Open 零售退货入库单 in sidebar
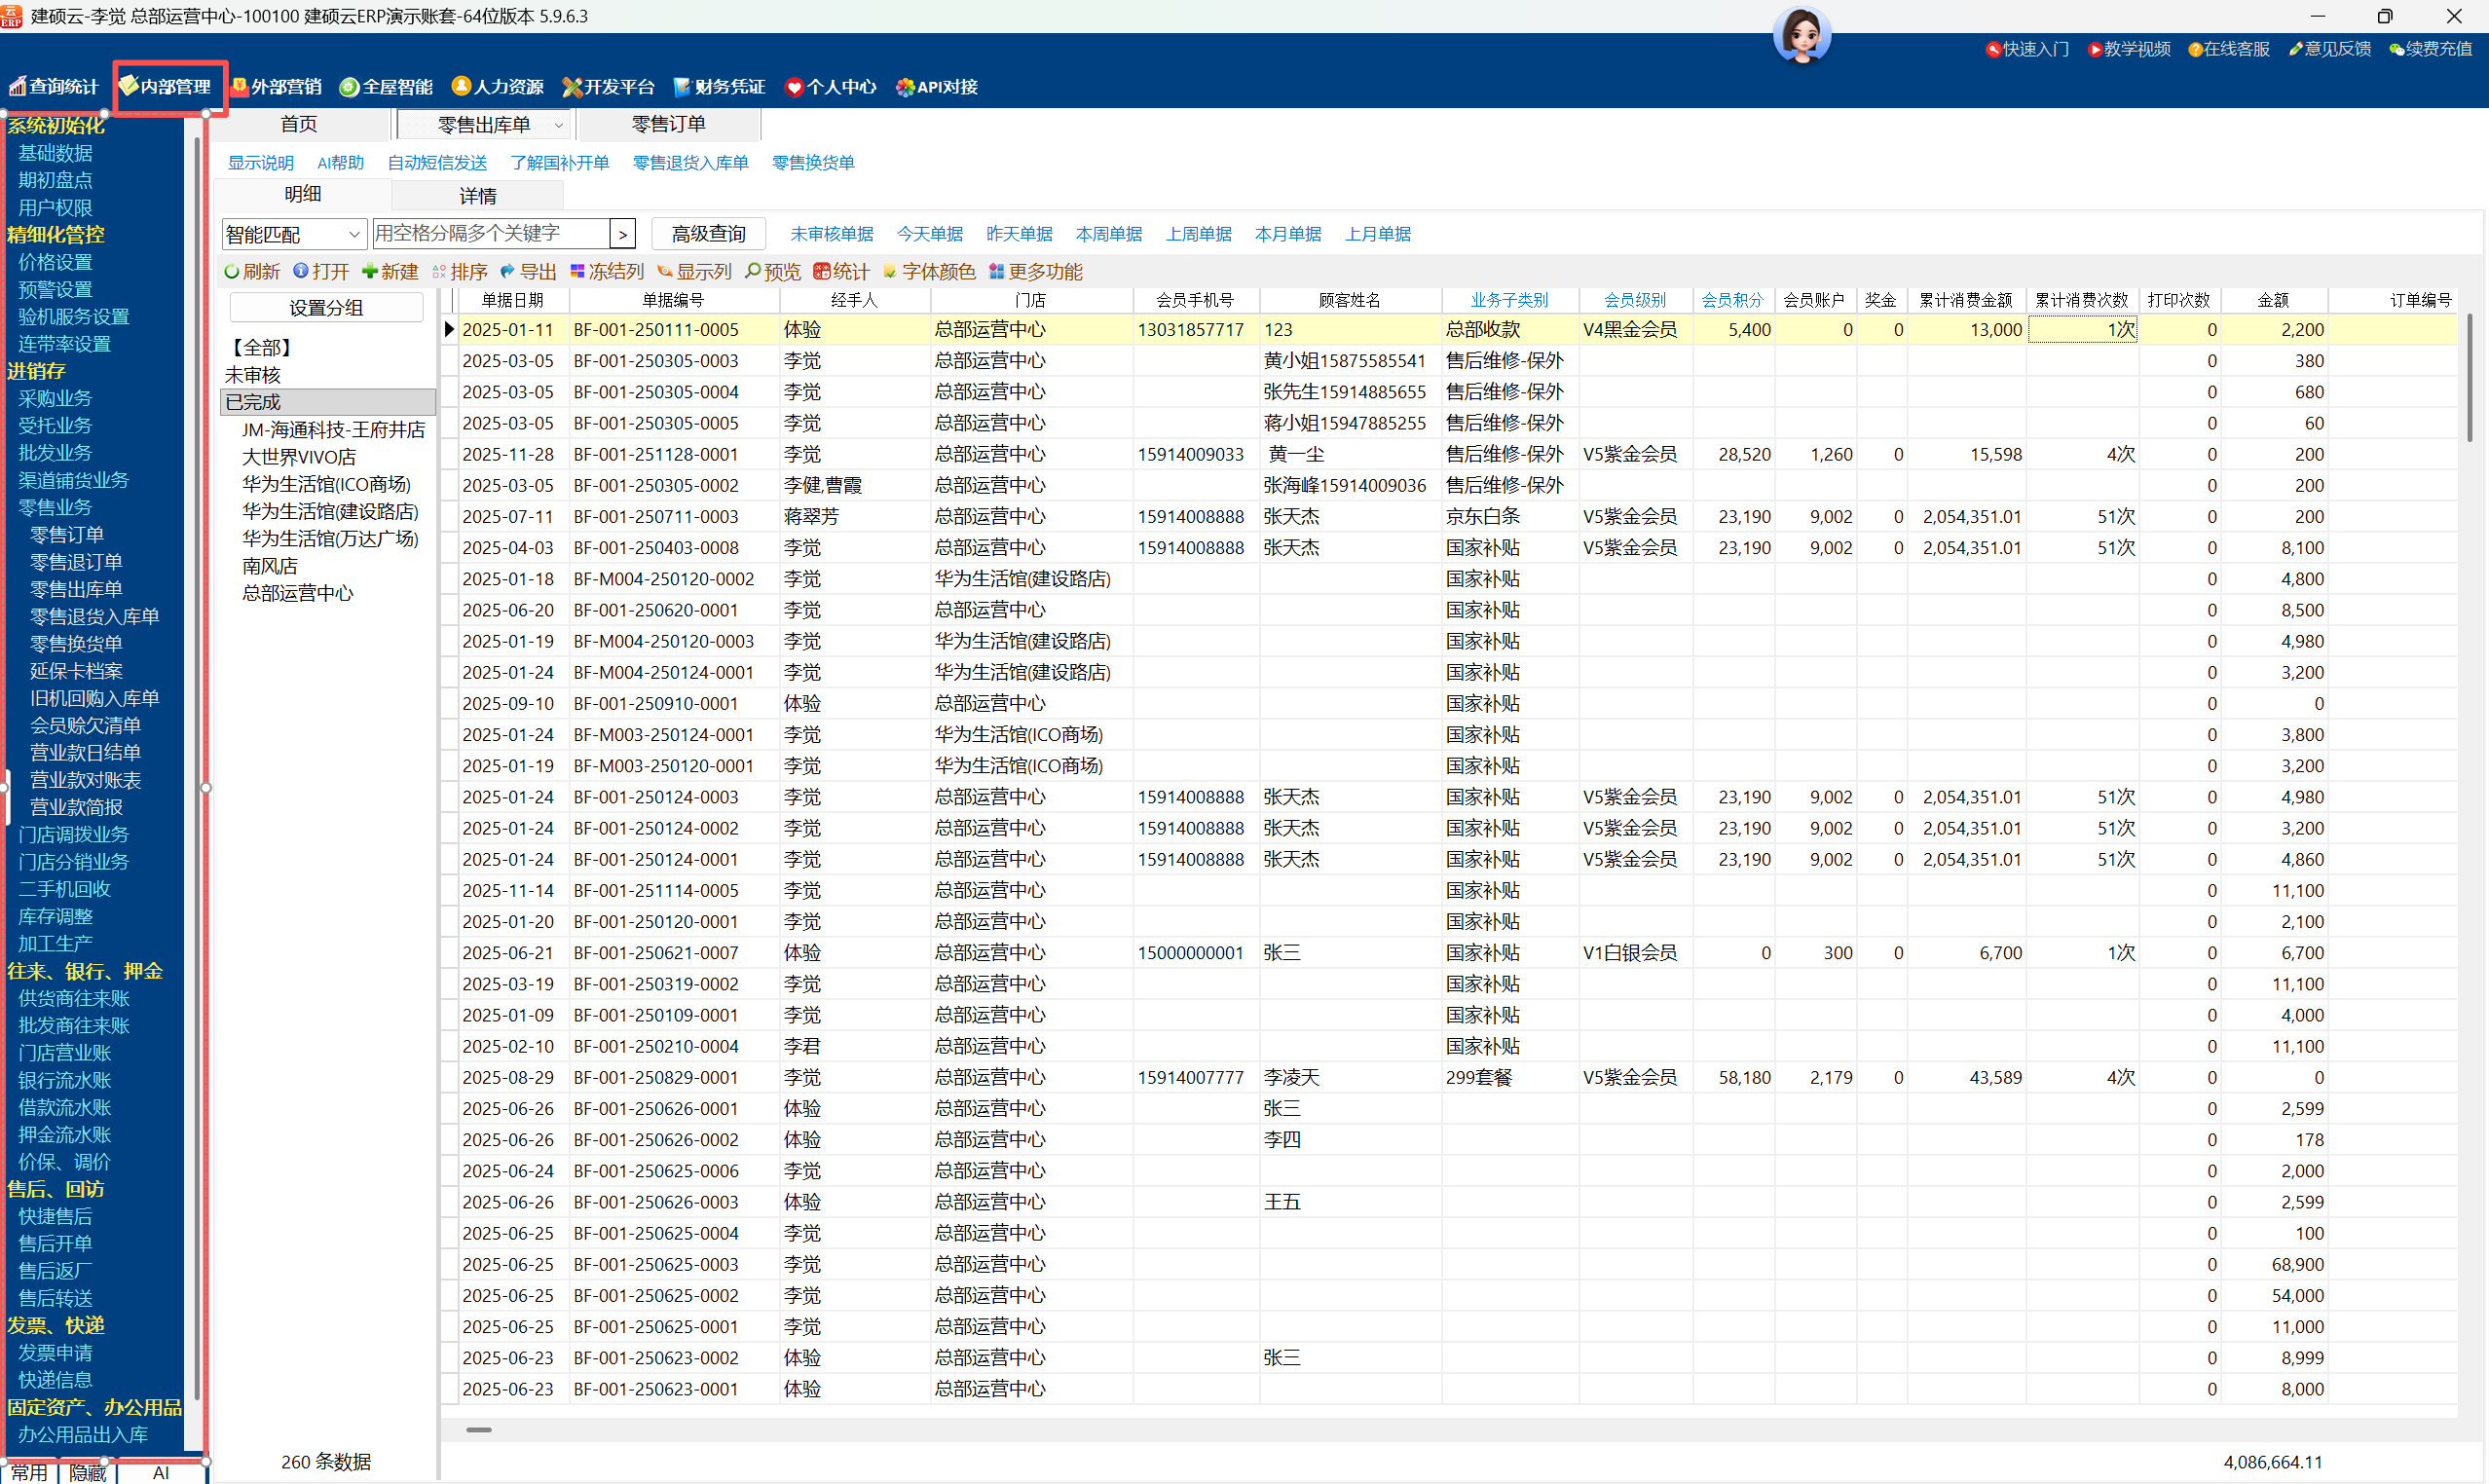Viewport: 2489px width, 1484px height. pyautogui.click(x=94, y=617)
